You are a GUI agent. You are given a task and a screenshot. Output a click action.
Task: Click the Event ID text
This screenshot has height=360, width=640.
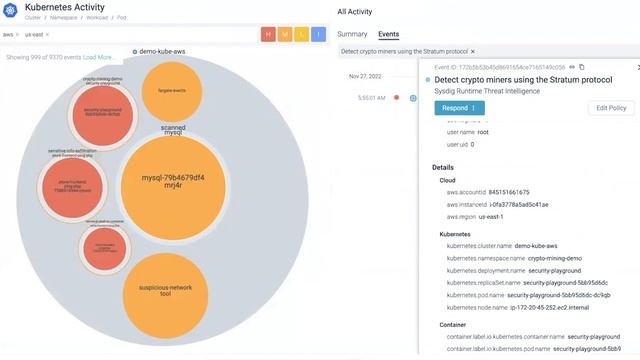500,67
